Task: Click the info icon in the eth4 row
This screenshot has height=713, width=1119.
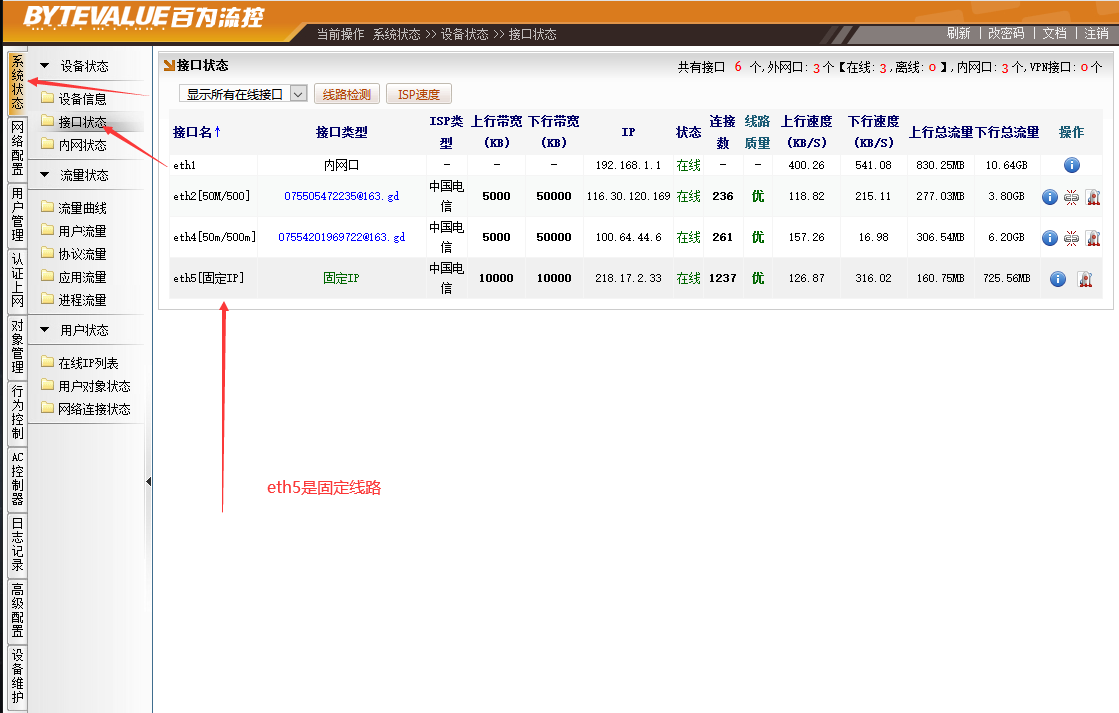Action: (1049, 238)
